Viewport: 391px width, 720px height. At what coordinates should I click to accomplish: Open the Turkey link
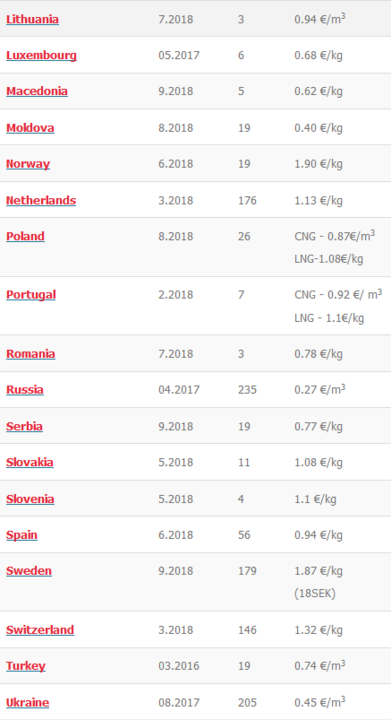point(26,666)
